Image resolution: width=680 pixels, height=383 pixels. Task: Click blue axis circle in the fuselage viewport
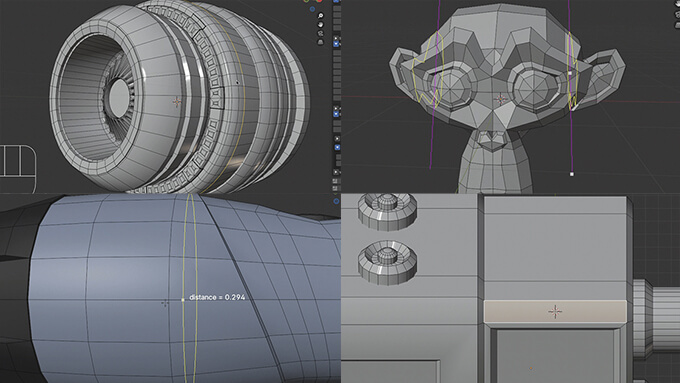(x=336, y=201)
